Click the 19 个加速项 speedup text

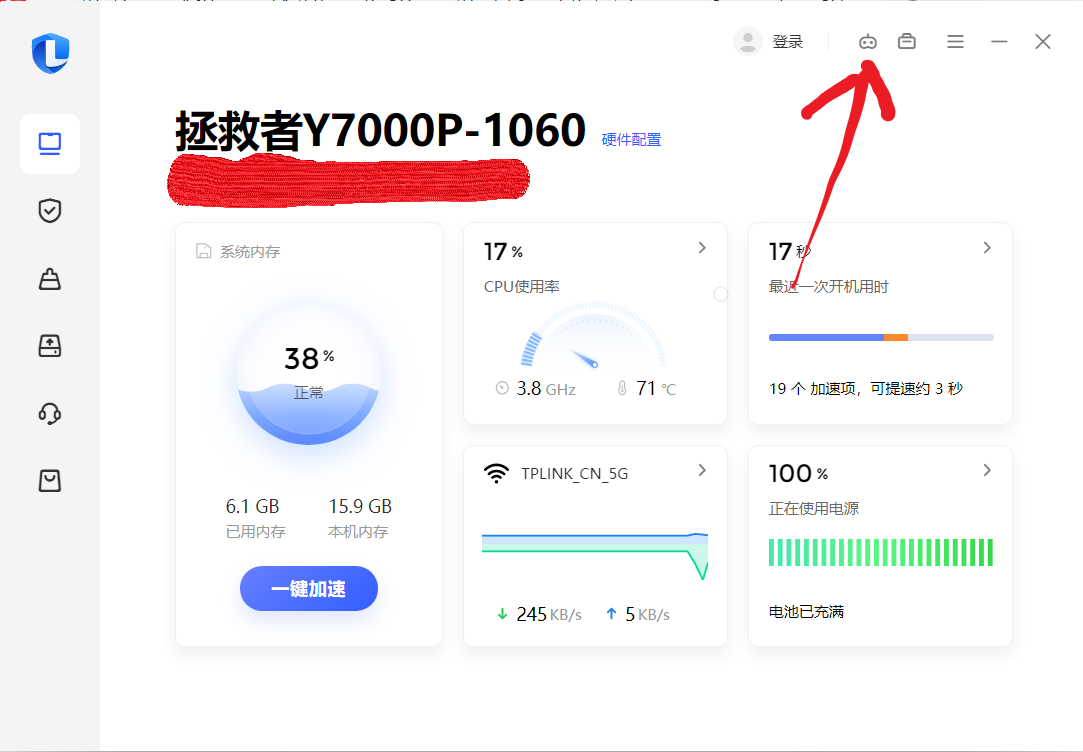(866, 389)
